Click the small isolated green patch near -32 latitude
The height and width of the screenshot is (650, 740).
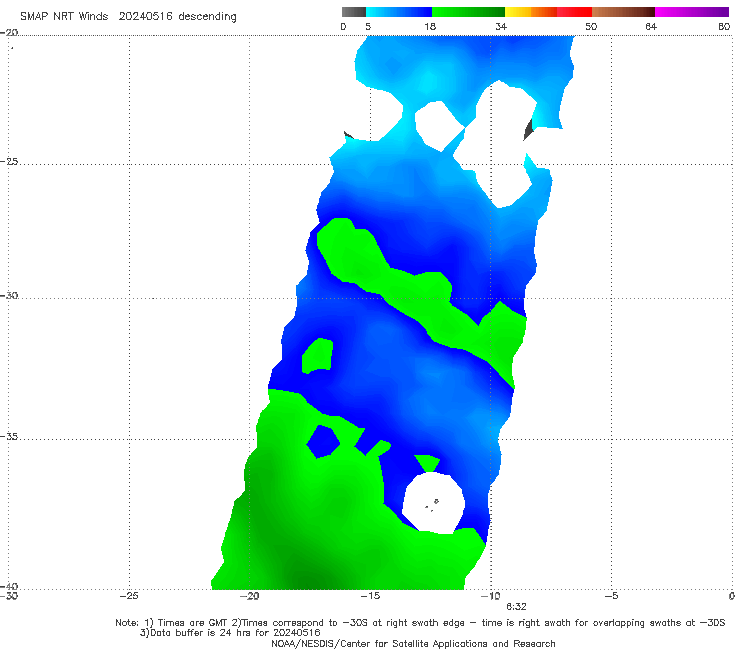318,355
